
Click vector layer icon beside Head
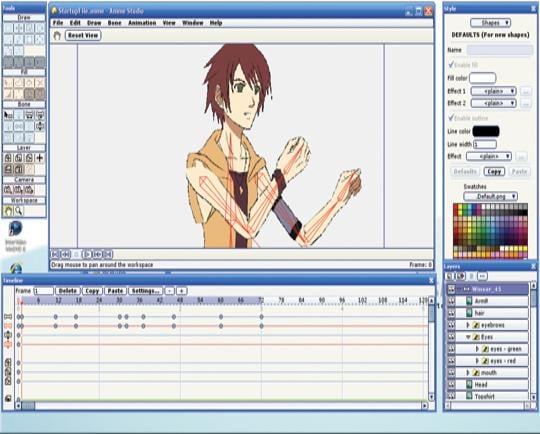pos(469,384)
